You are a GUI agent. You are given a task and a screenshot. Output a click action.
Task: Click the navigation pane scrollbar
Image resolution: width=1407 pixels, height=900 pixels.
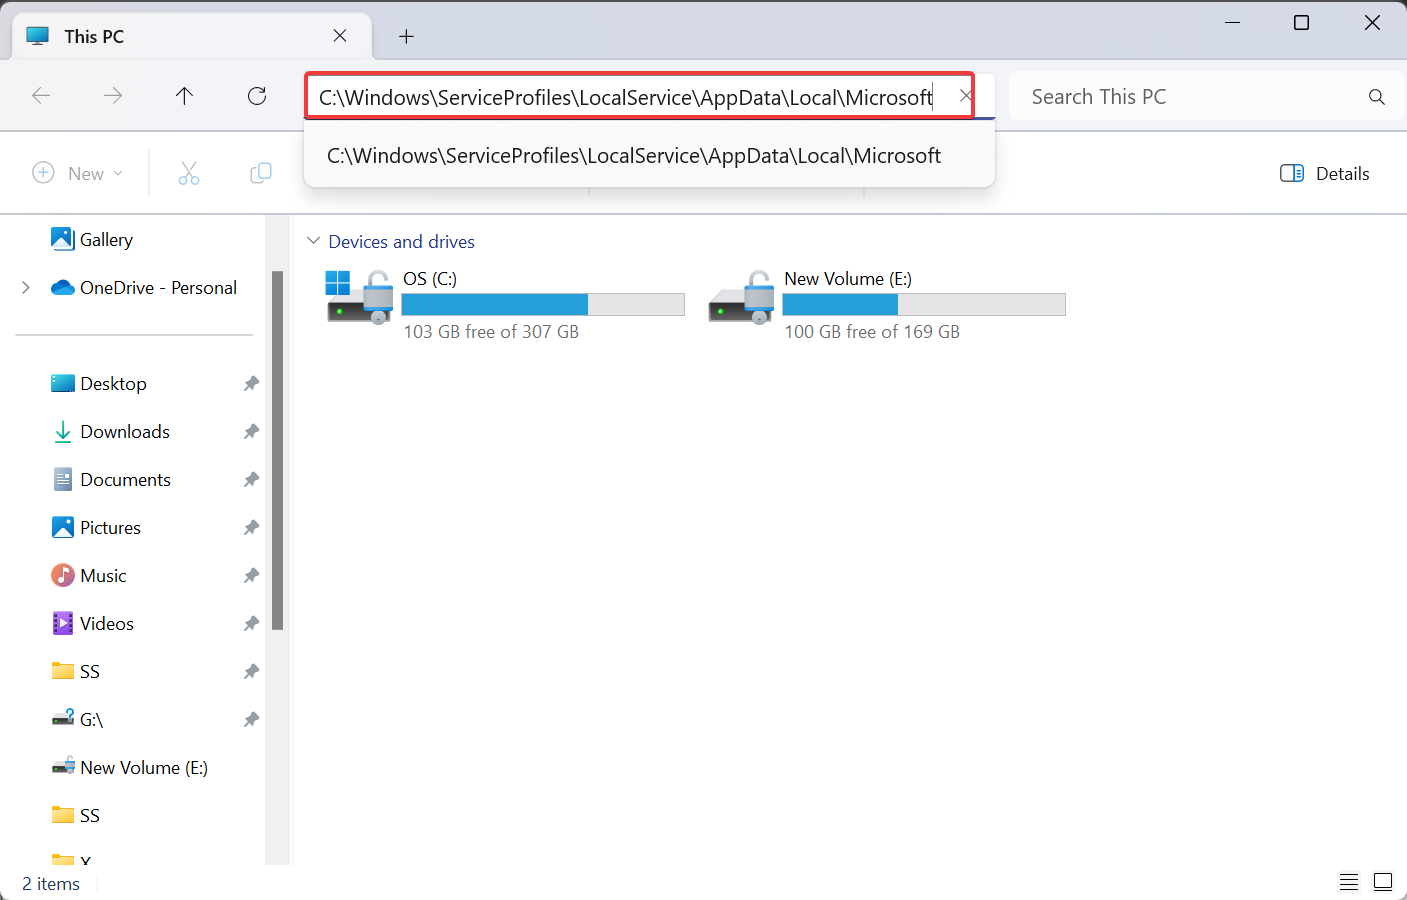(278, 450)
